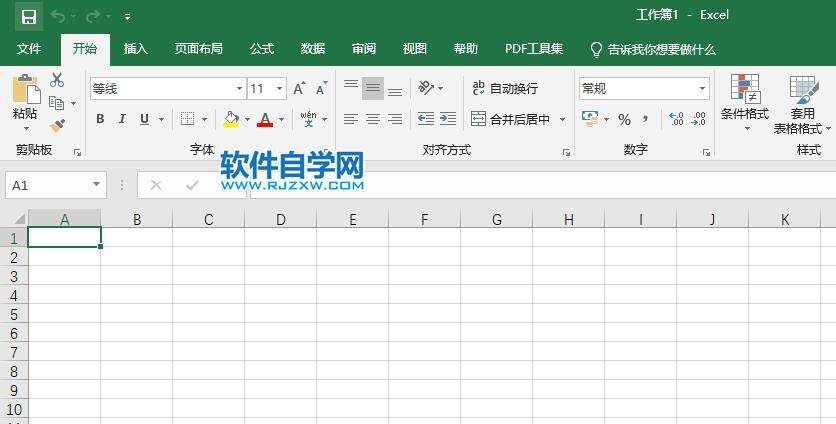Click the Undo arrow icon
836x424 pixels.
point(57,17)
